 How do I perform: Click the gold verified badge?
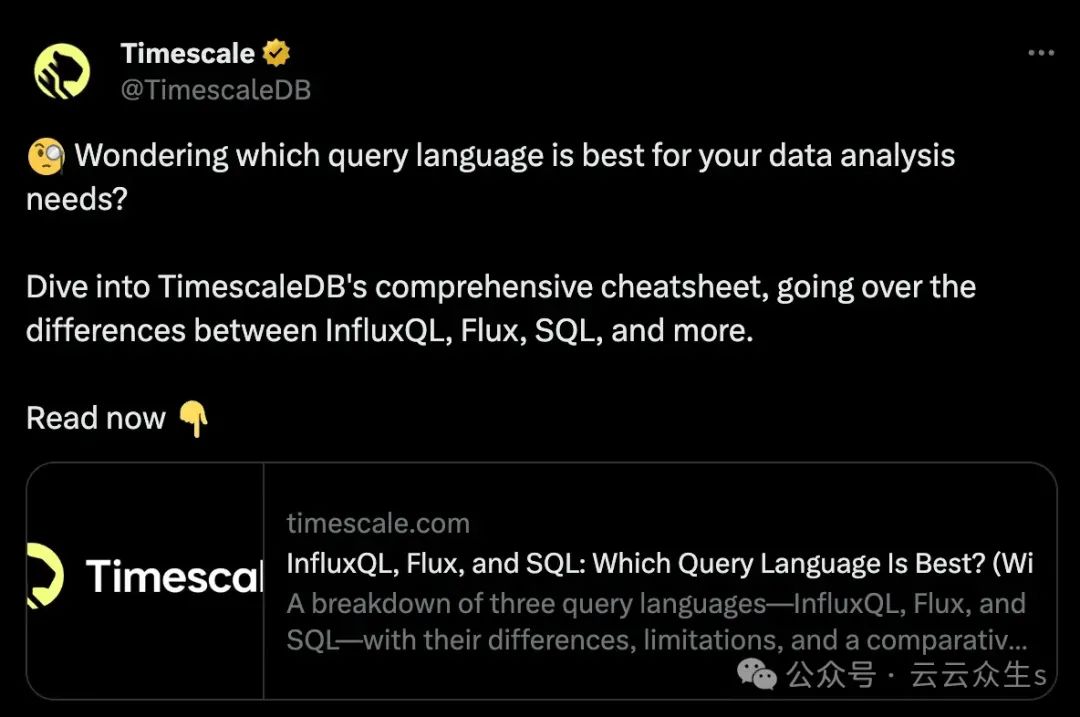[x=276, y=53]
